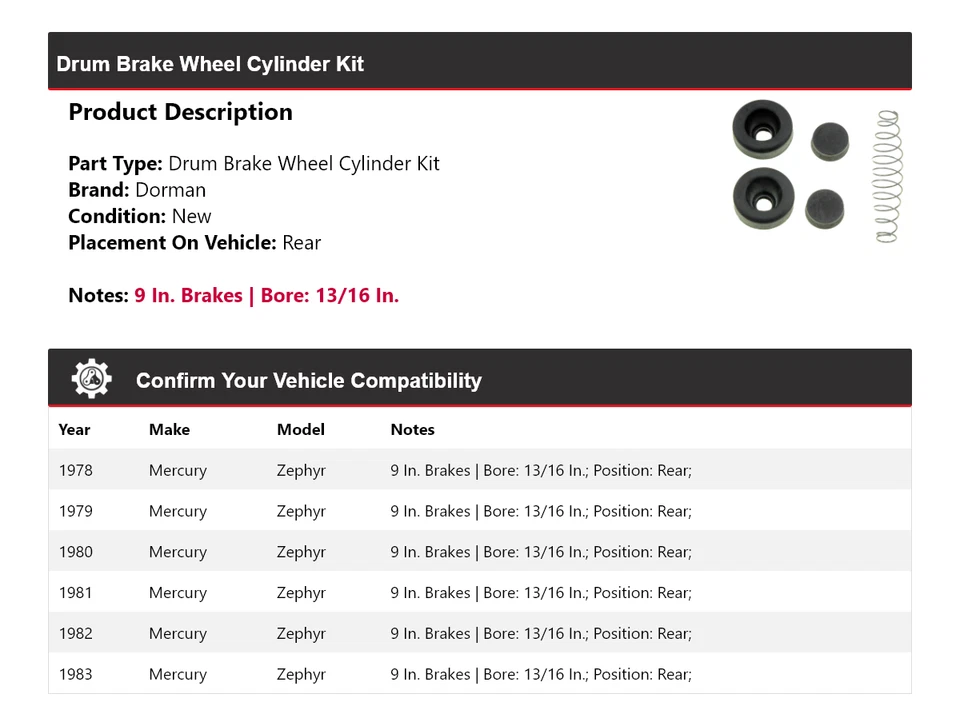The width and height of the screenshot is (960, 726).
Task: Click the Notes column header in table
Action: coord(412,430)
